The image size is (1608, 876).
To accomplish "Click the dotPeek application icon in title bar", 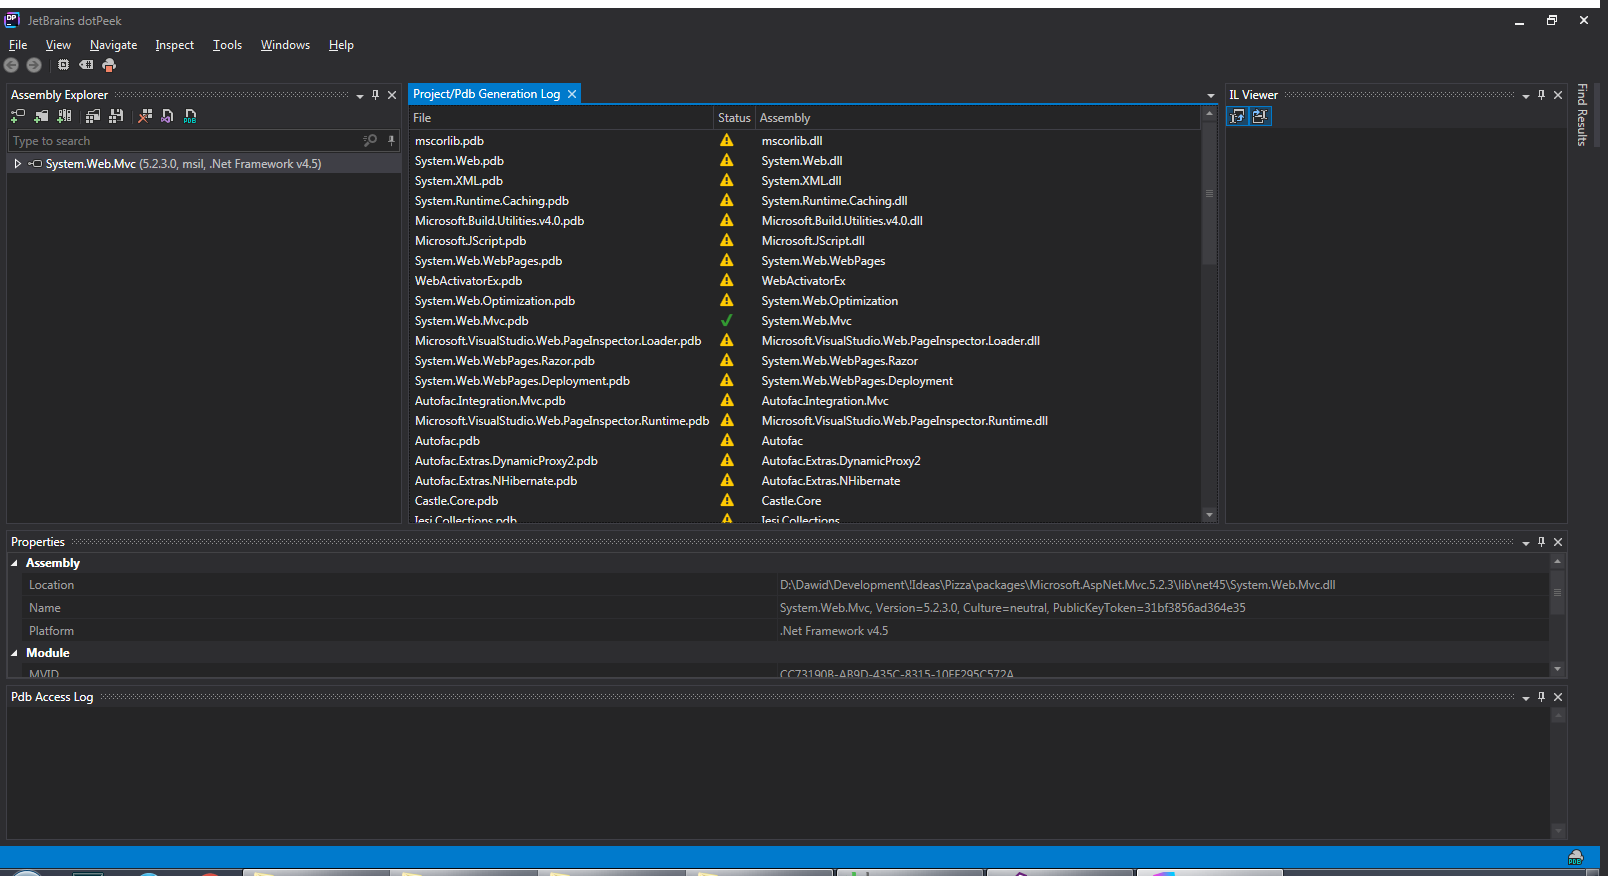I will click(x=13, y=20).
